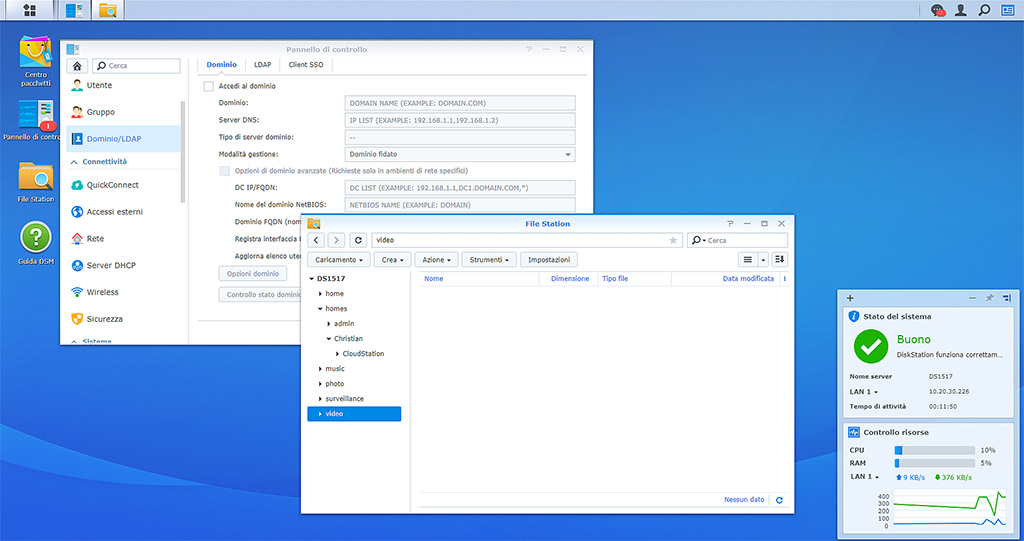Click the Opzioni dominio button
Screen dimensions: 1024x541
(252, 273)
